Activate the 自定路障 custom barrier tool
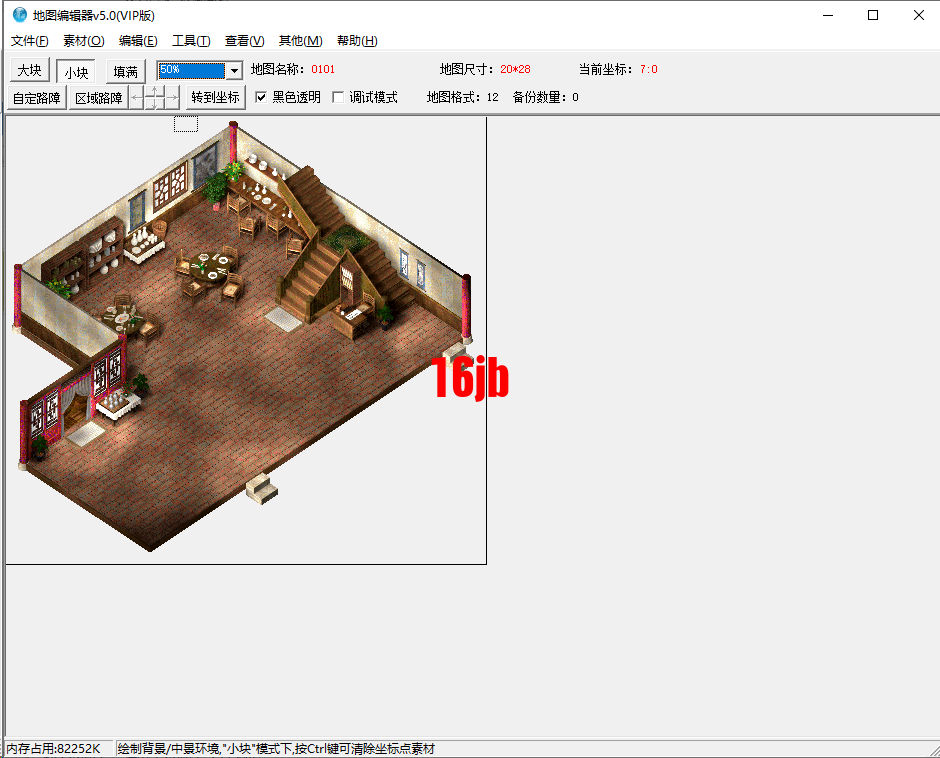This screenshot has height=758, width=940. pos(36,97)
